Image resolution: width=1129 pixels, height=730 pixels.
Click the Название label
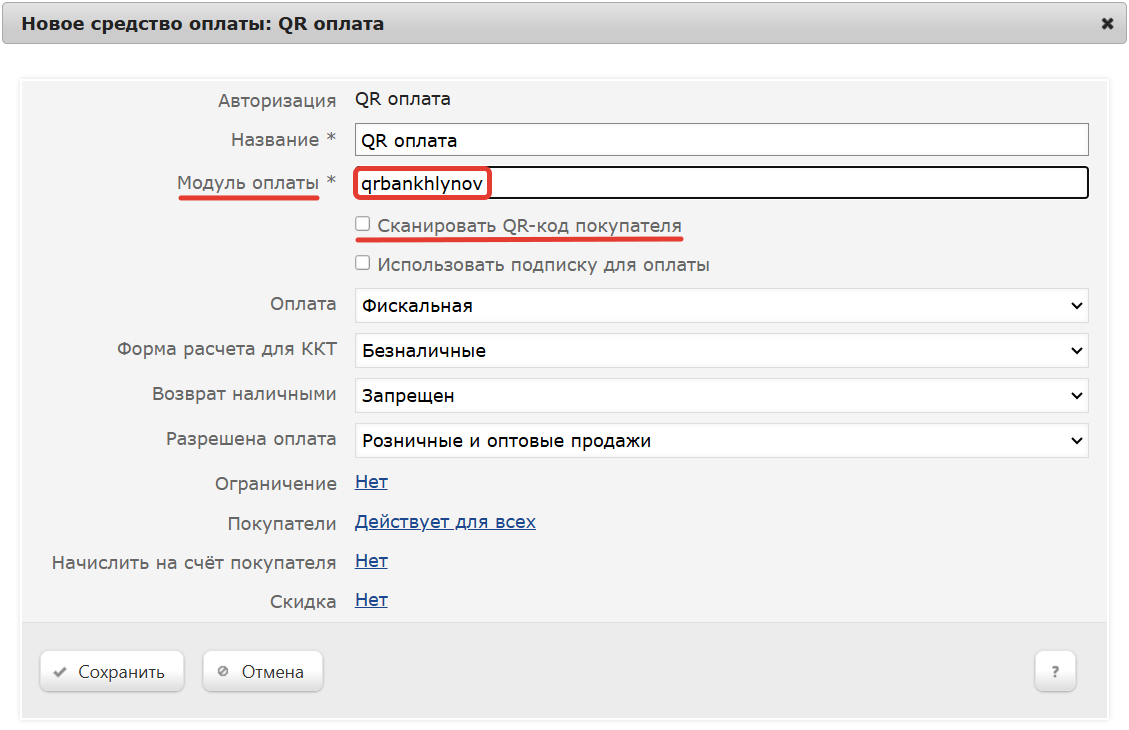pyautogui.click(x=275, y=140)
